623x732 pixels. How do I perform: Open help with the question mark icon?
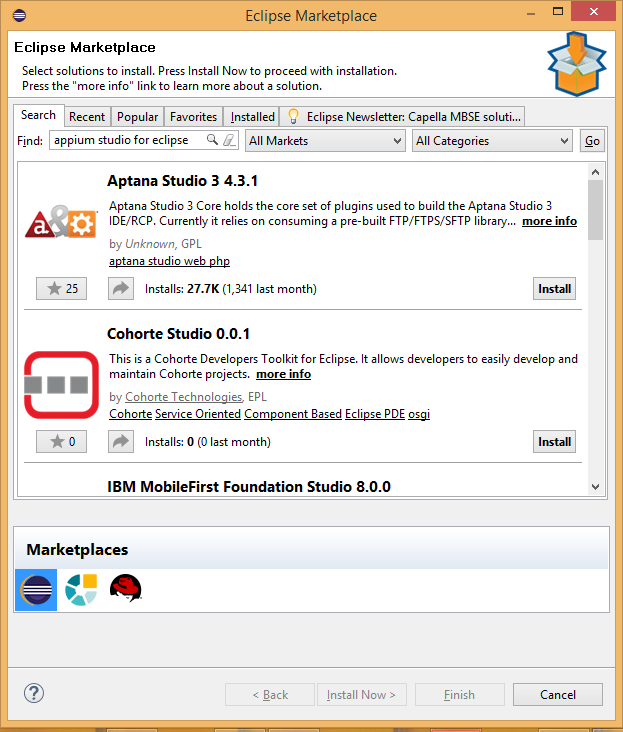pos(34,693)
